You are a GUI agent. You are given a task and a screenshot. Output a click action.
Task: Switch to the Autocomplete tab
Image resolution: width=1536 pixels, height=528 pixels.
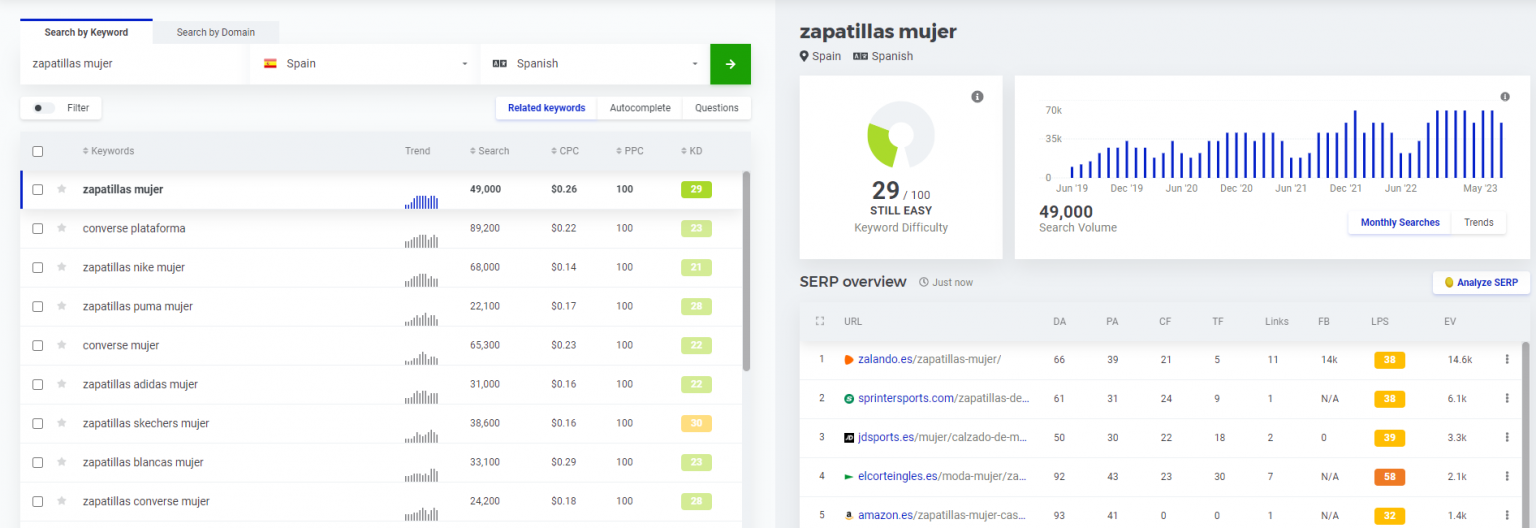pos(640,108)
